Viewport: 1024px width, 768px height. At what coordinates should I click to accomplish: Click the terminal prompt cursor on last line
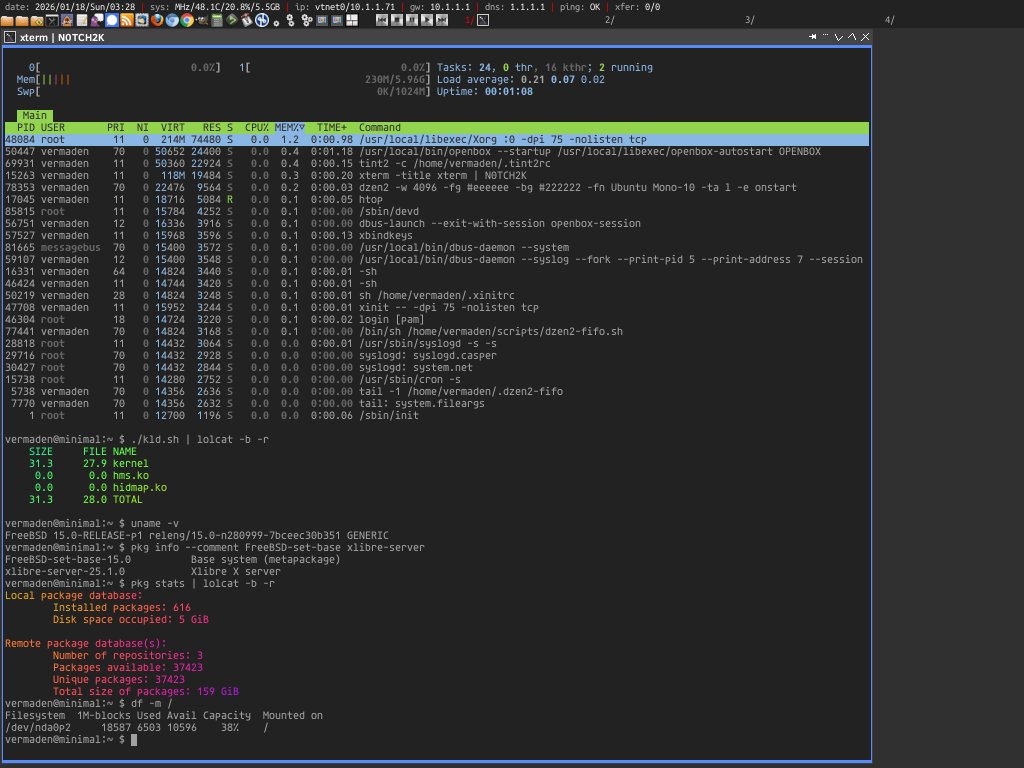click(x=134, y=740)
